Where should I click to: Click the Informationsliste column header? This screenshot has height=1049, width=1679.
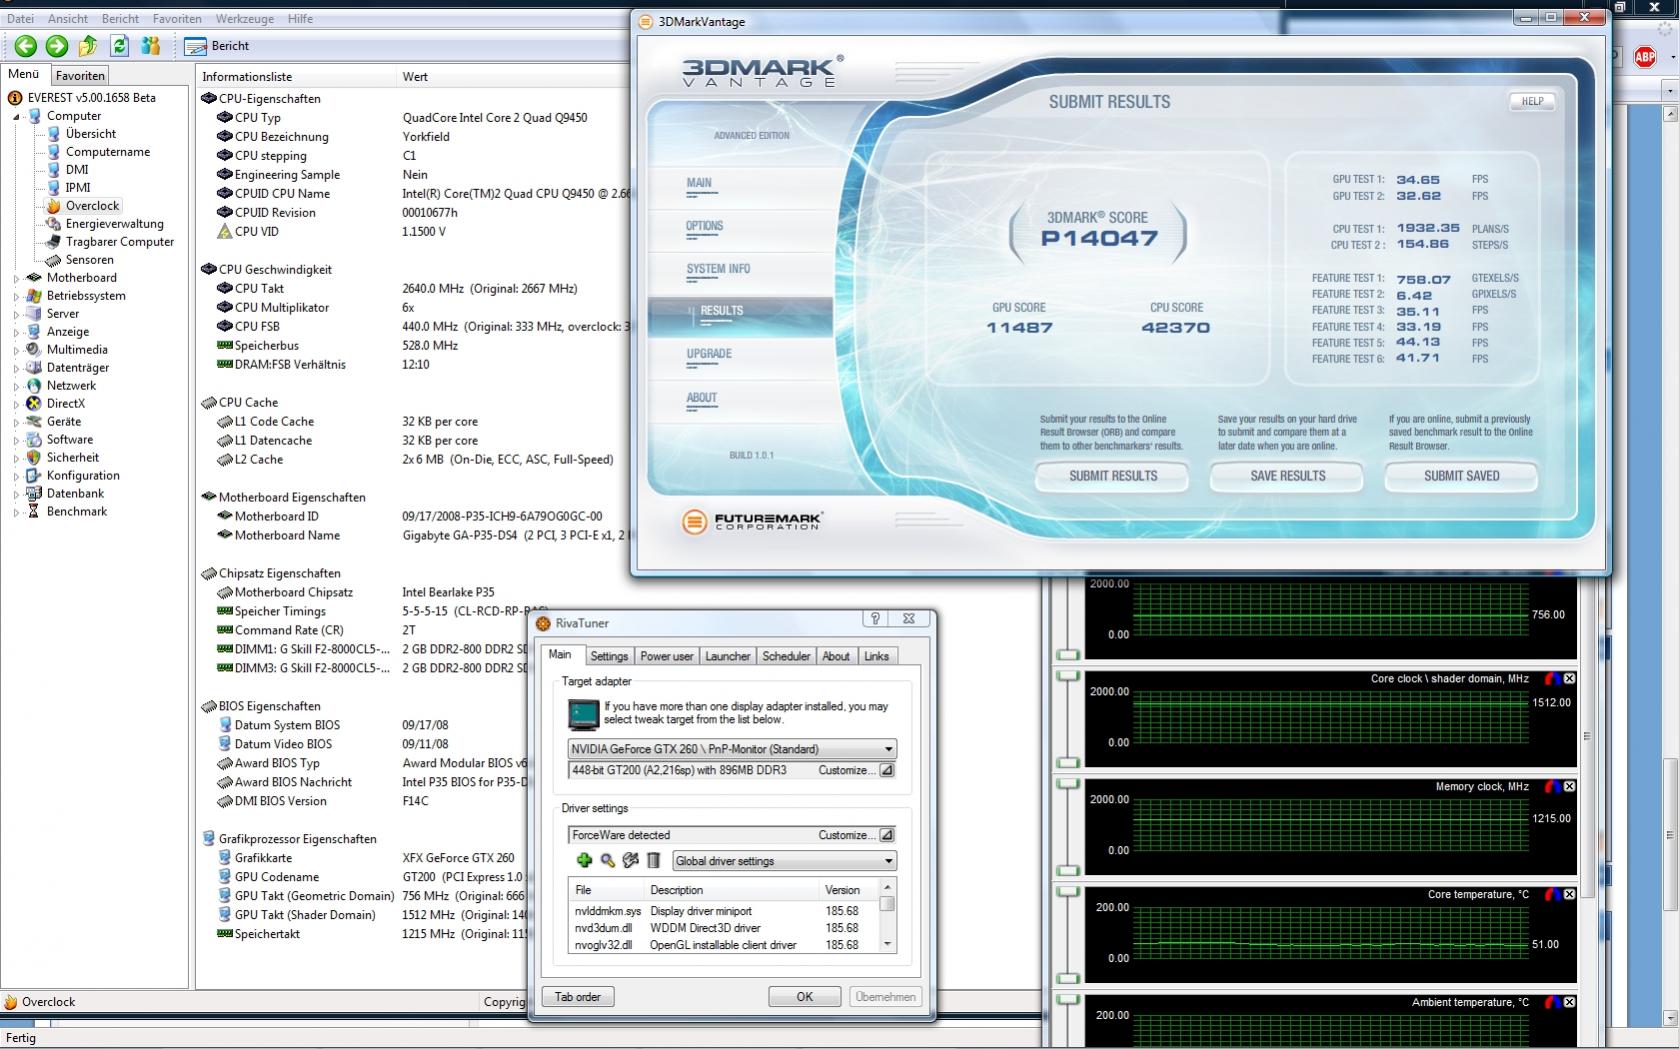pos(297,77)
